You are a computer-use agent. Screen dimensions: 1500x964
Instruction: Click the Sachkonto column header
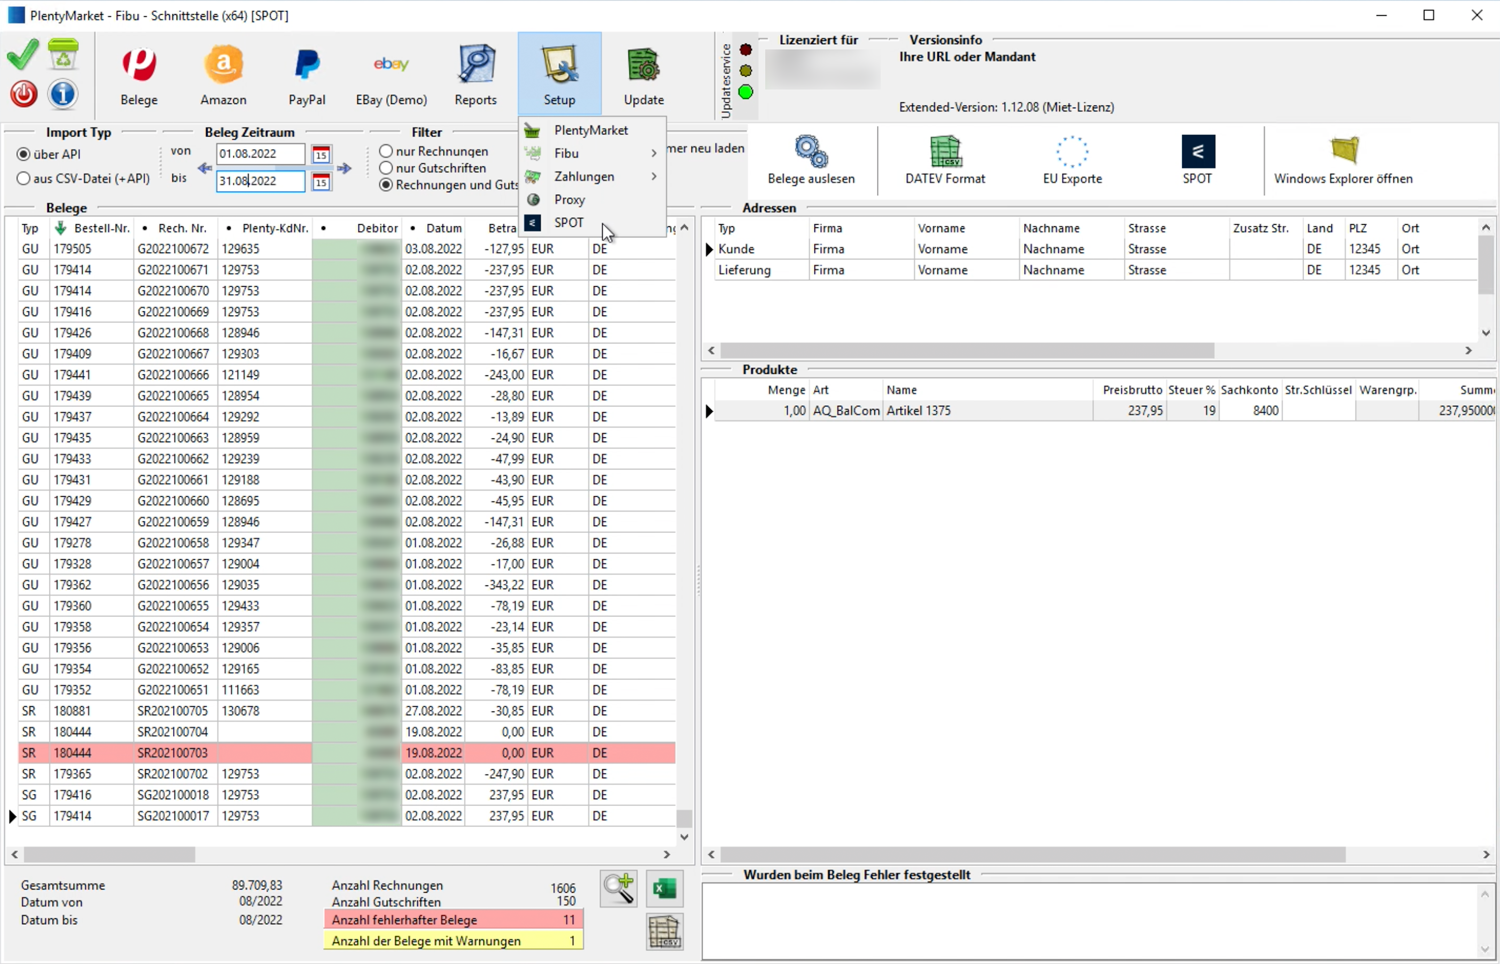1249,390
